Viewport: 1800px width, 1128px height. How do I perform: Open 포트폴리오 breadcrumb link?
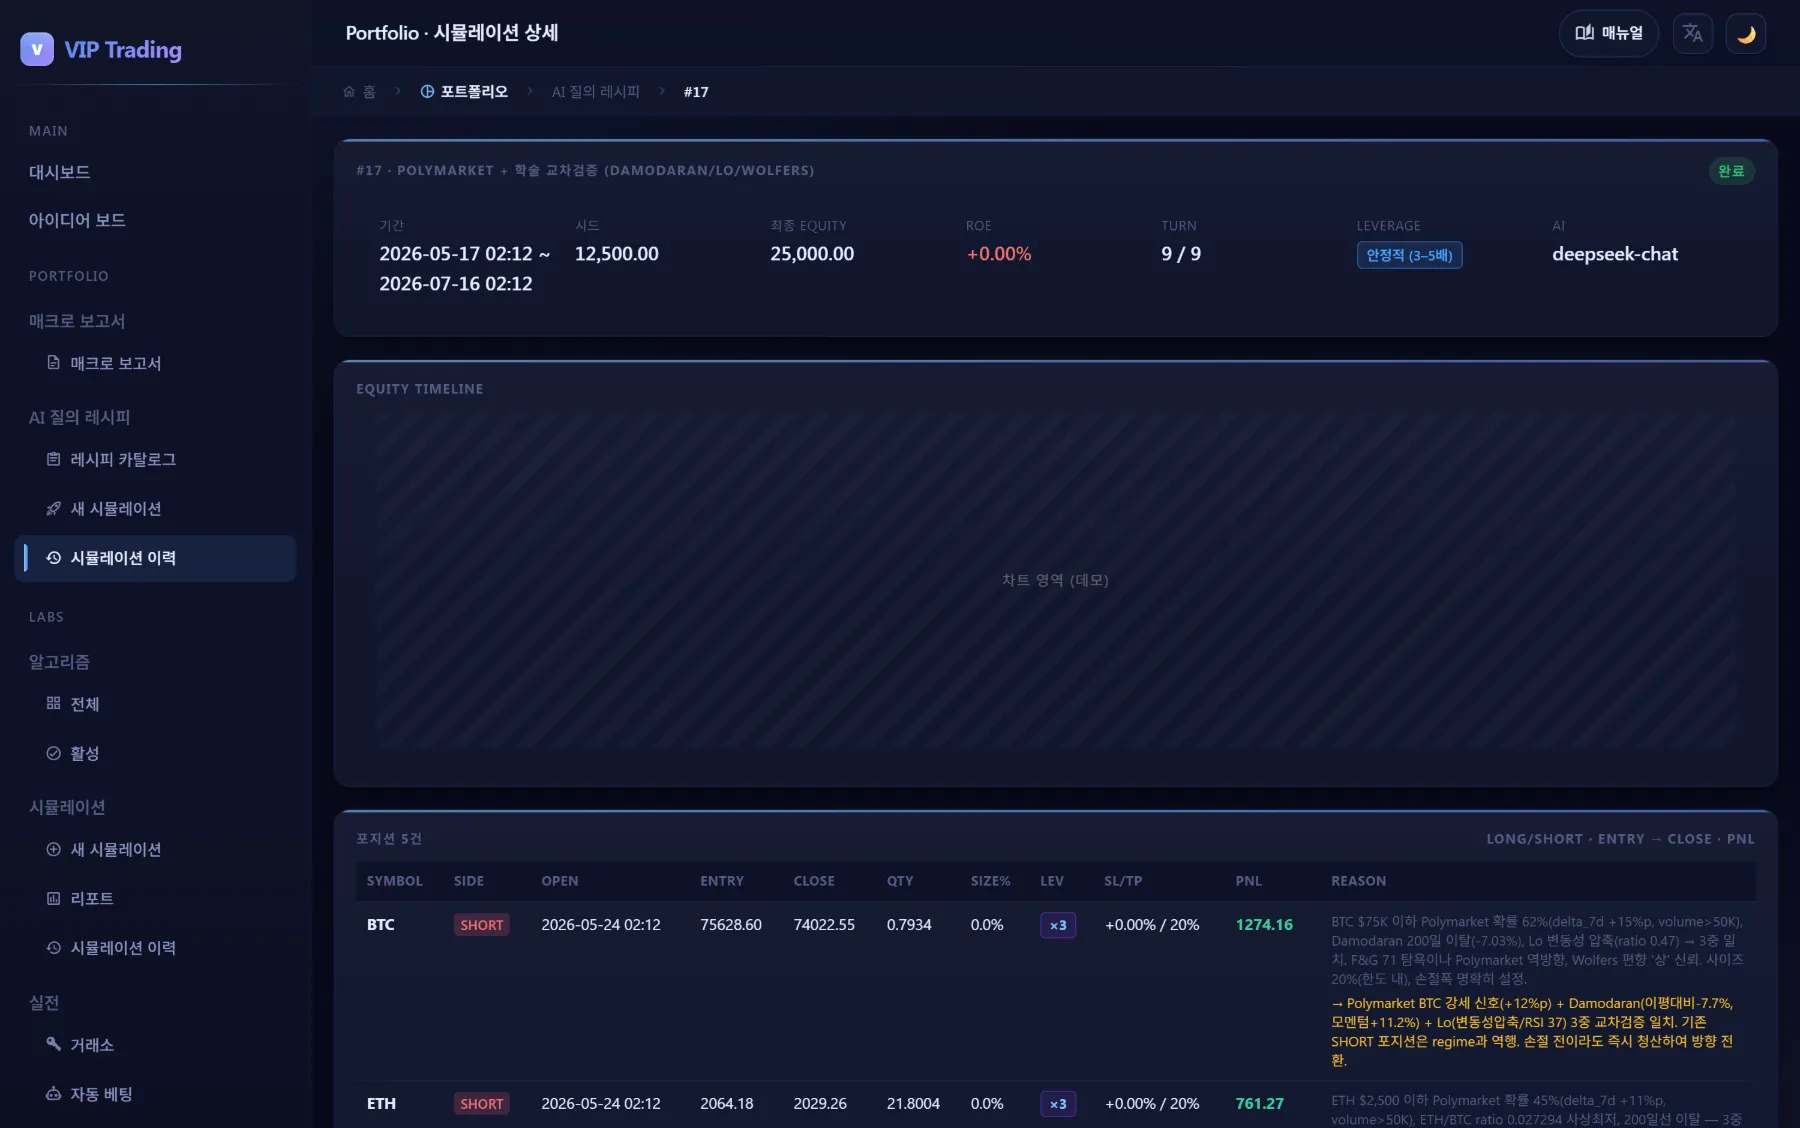point(464,91)
